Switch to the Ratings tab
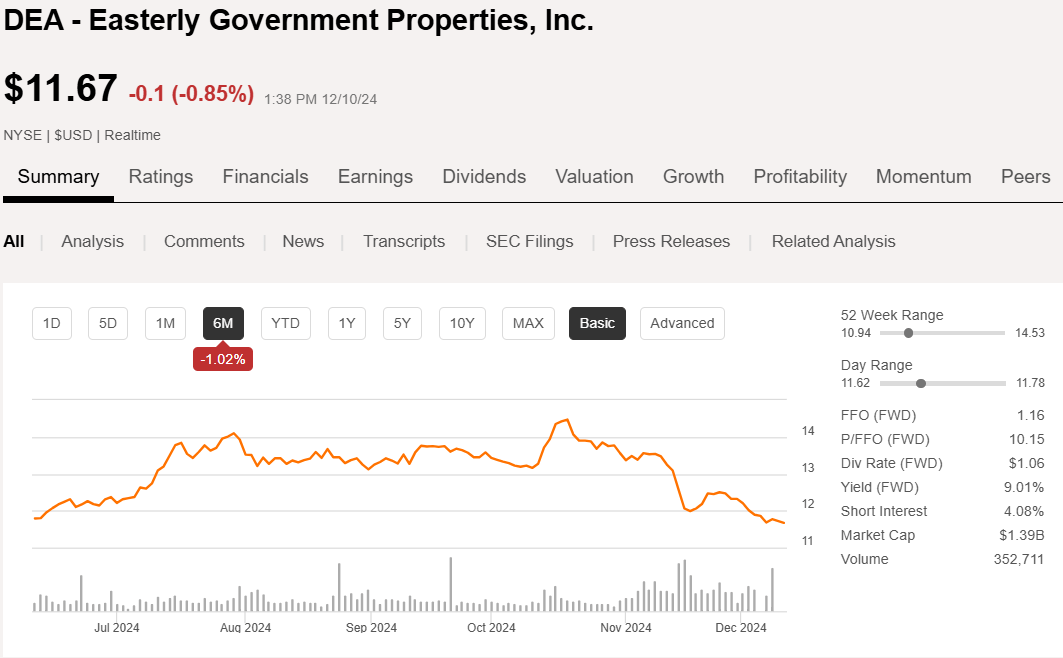This screenshot has width=1063, height=658. click(160, 177)
